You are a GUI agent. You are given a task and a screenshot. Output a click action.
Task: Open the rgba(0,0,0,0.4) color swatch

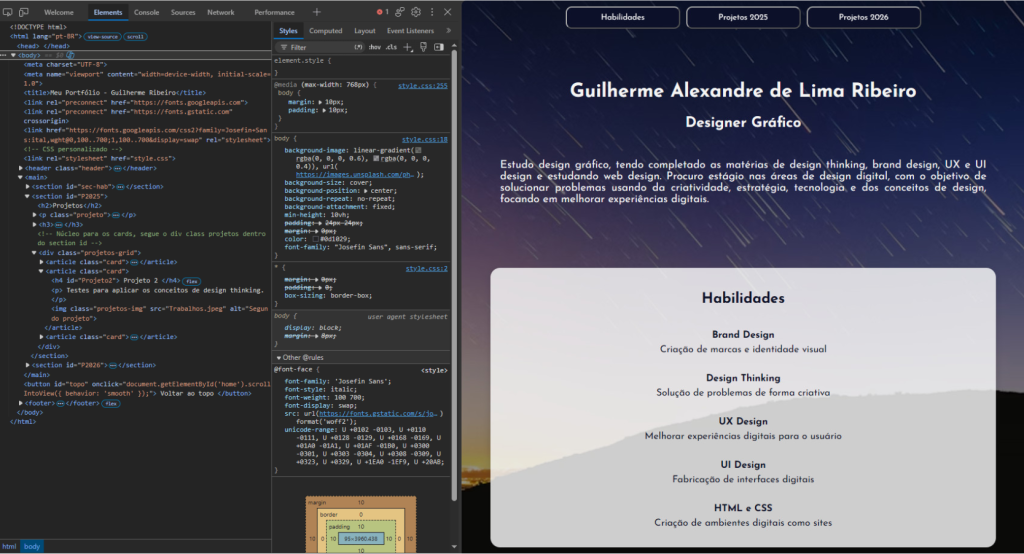376,158
